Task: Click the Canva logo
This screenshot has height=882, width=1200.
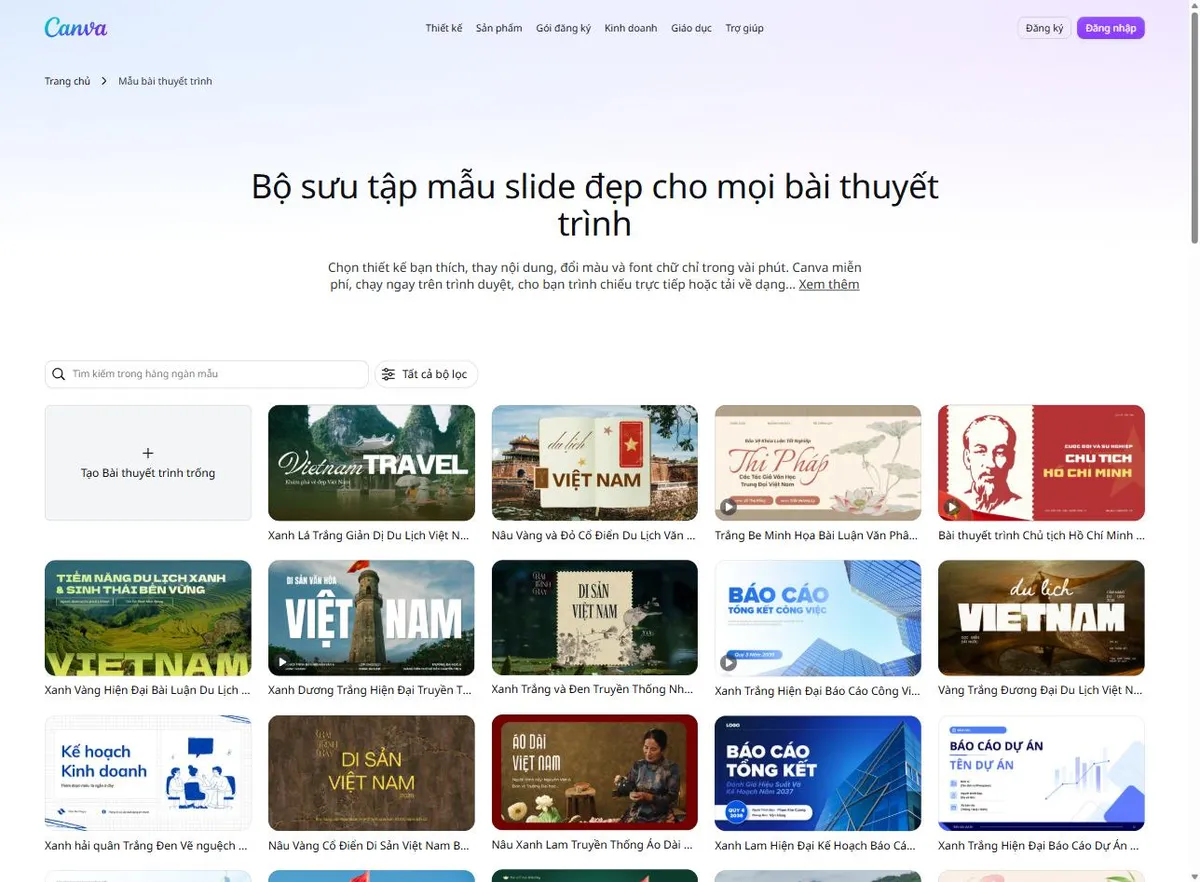Action: pyautogui.click(x=76, y=28)
